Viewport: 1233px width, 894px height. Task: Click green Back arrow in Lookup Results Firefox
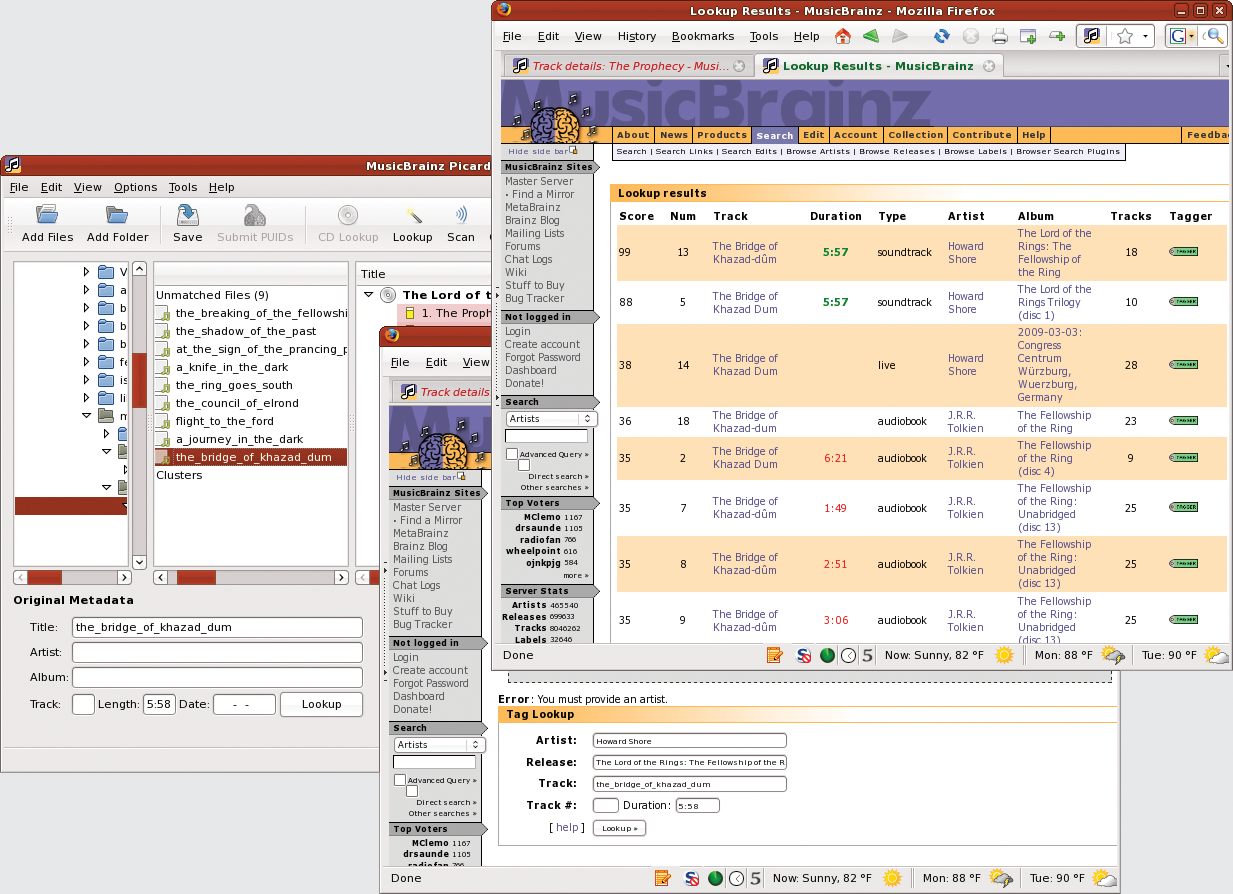(x=871, y=36)
